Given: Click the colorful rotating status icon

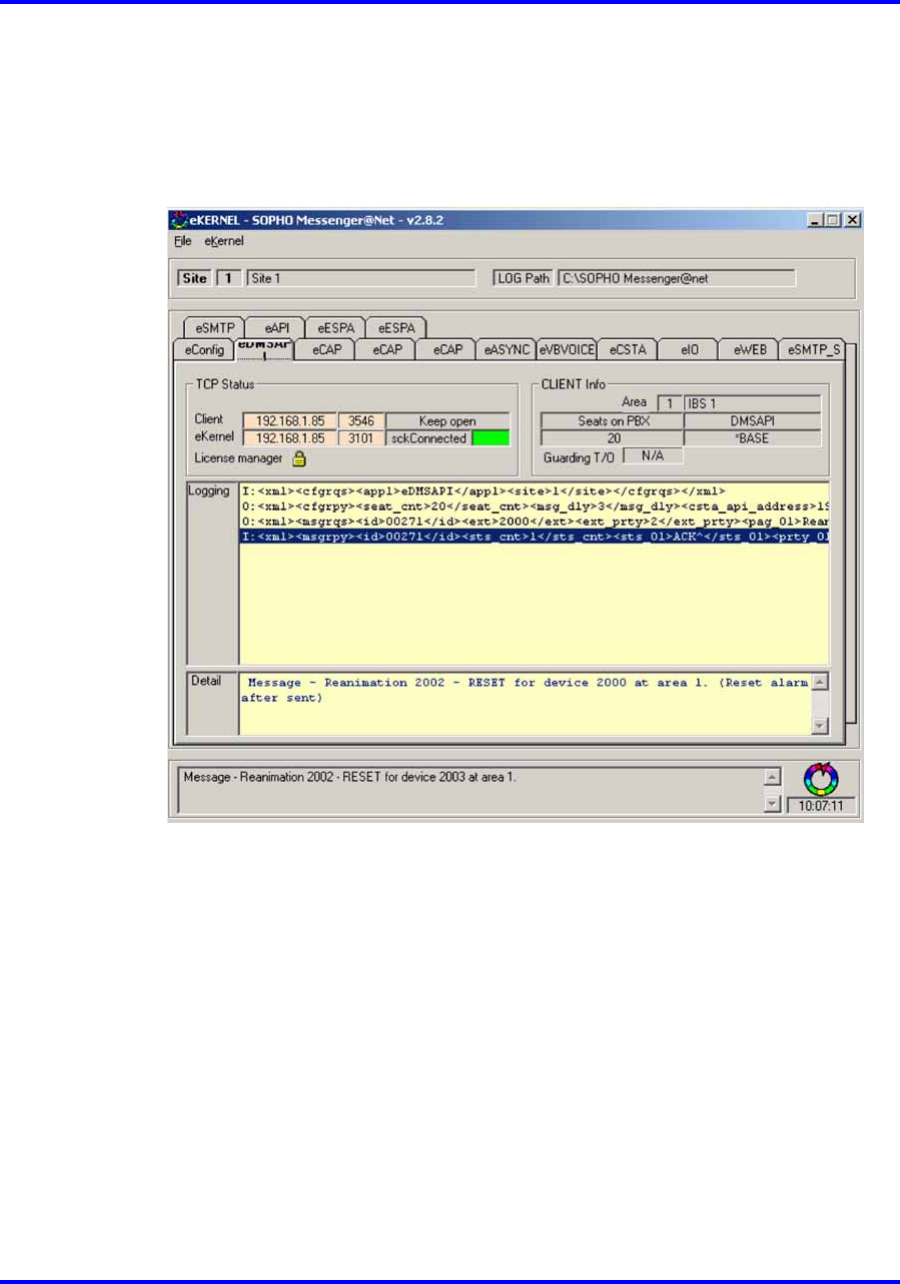Looking at the screenshot, I should pyautogui.click(x=821, y=780).
